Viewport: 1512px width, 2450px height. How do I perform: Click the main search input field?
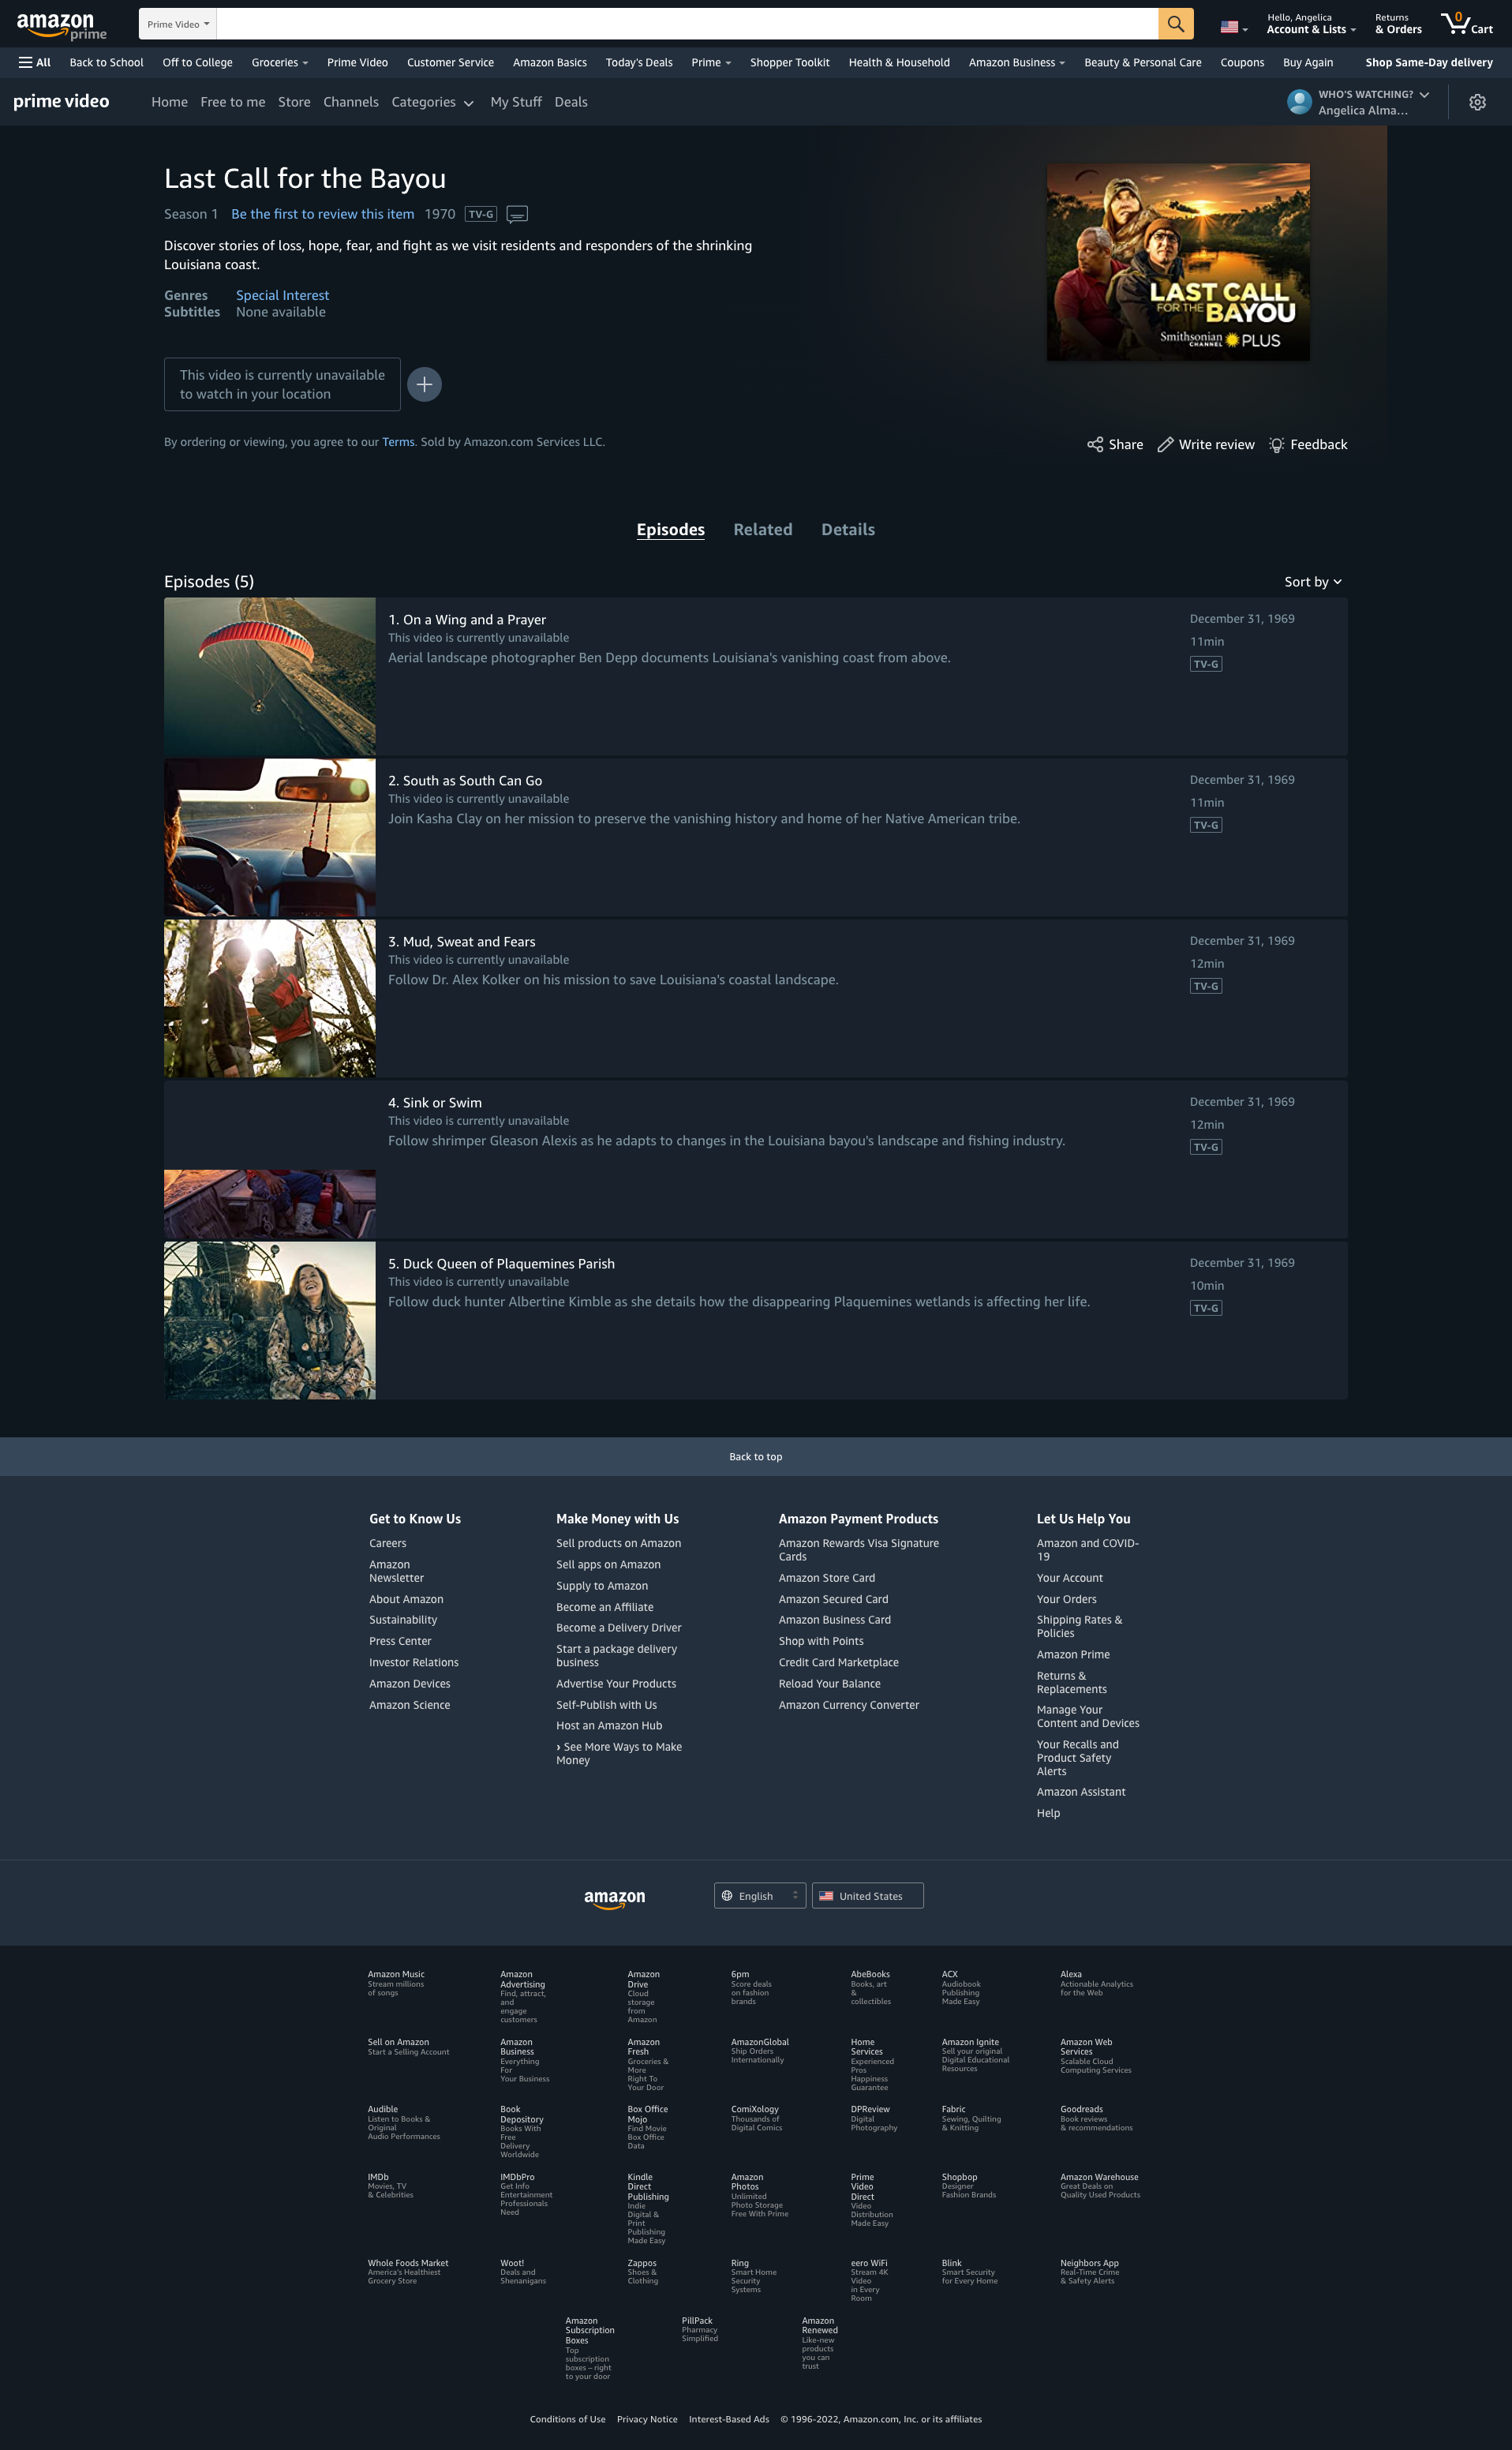click(687, 24)
